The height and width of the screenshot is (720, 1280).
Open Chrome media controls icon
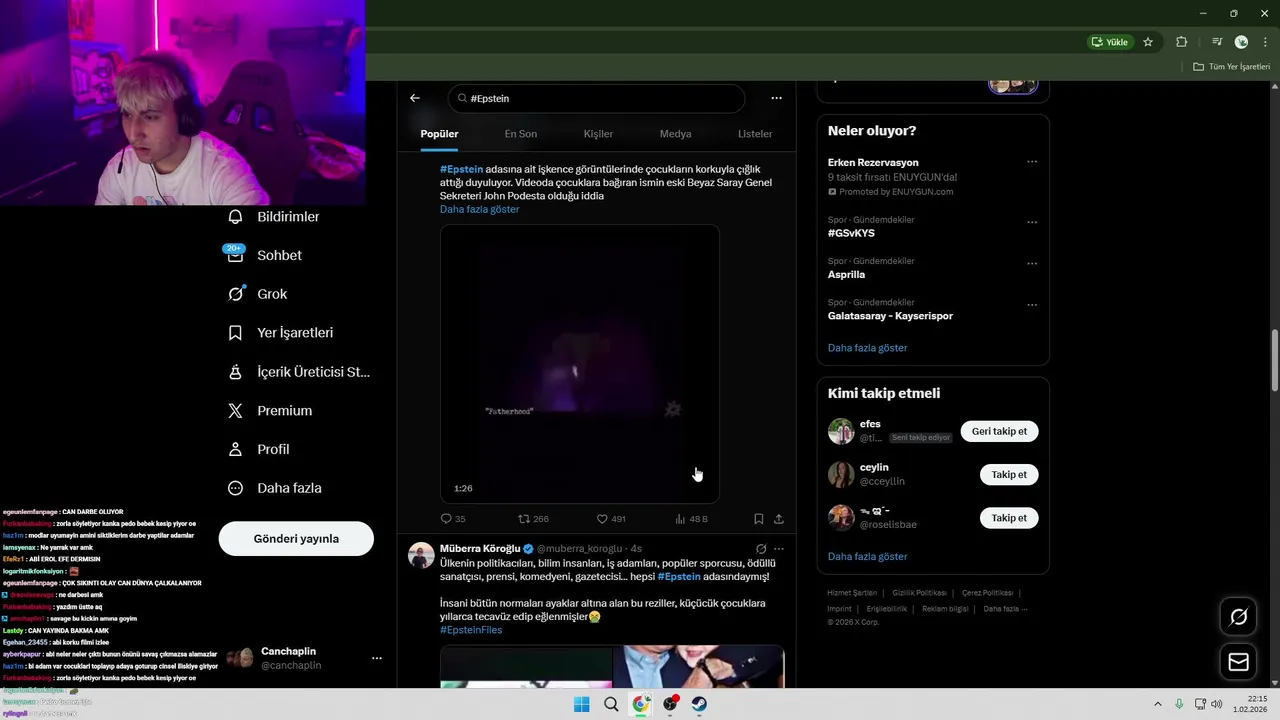(1217, 42)
